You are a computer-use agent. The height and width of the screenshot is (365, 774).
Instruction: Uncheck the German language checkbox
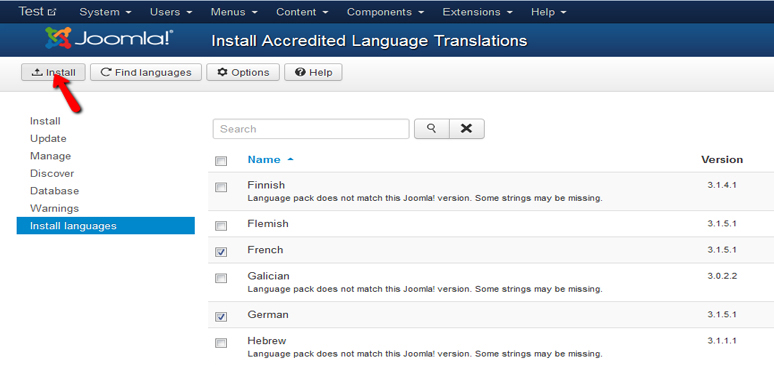(221, 317)
